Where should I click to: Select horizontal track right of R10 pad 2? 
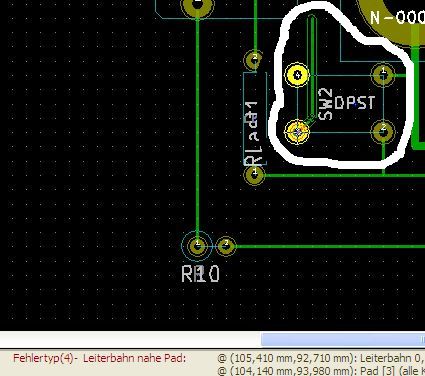tap(330, 247)
